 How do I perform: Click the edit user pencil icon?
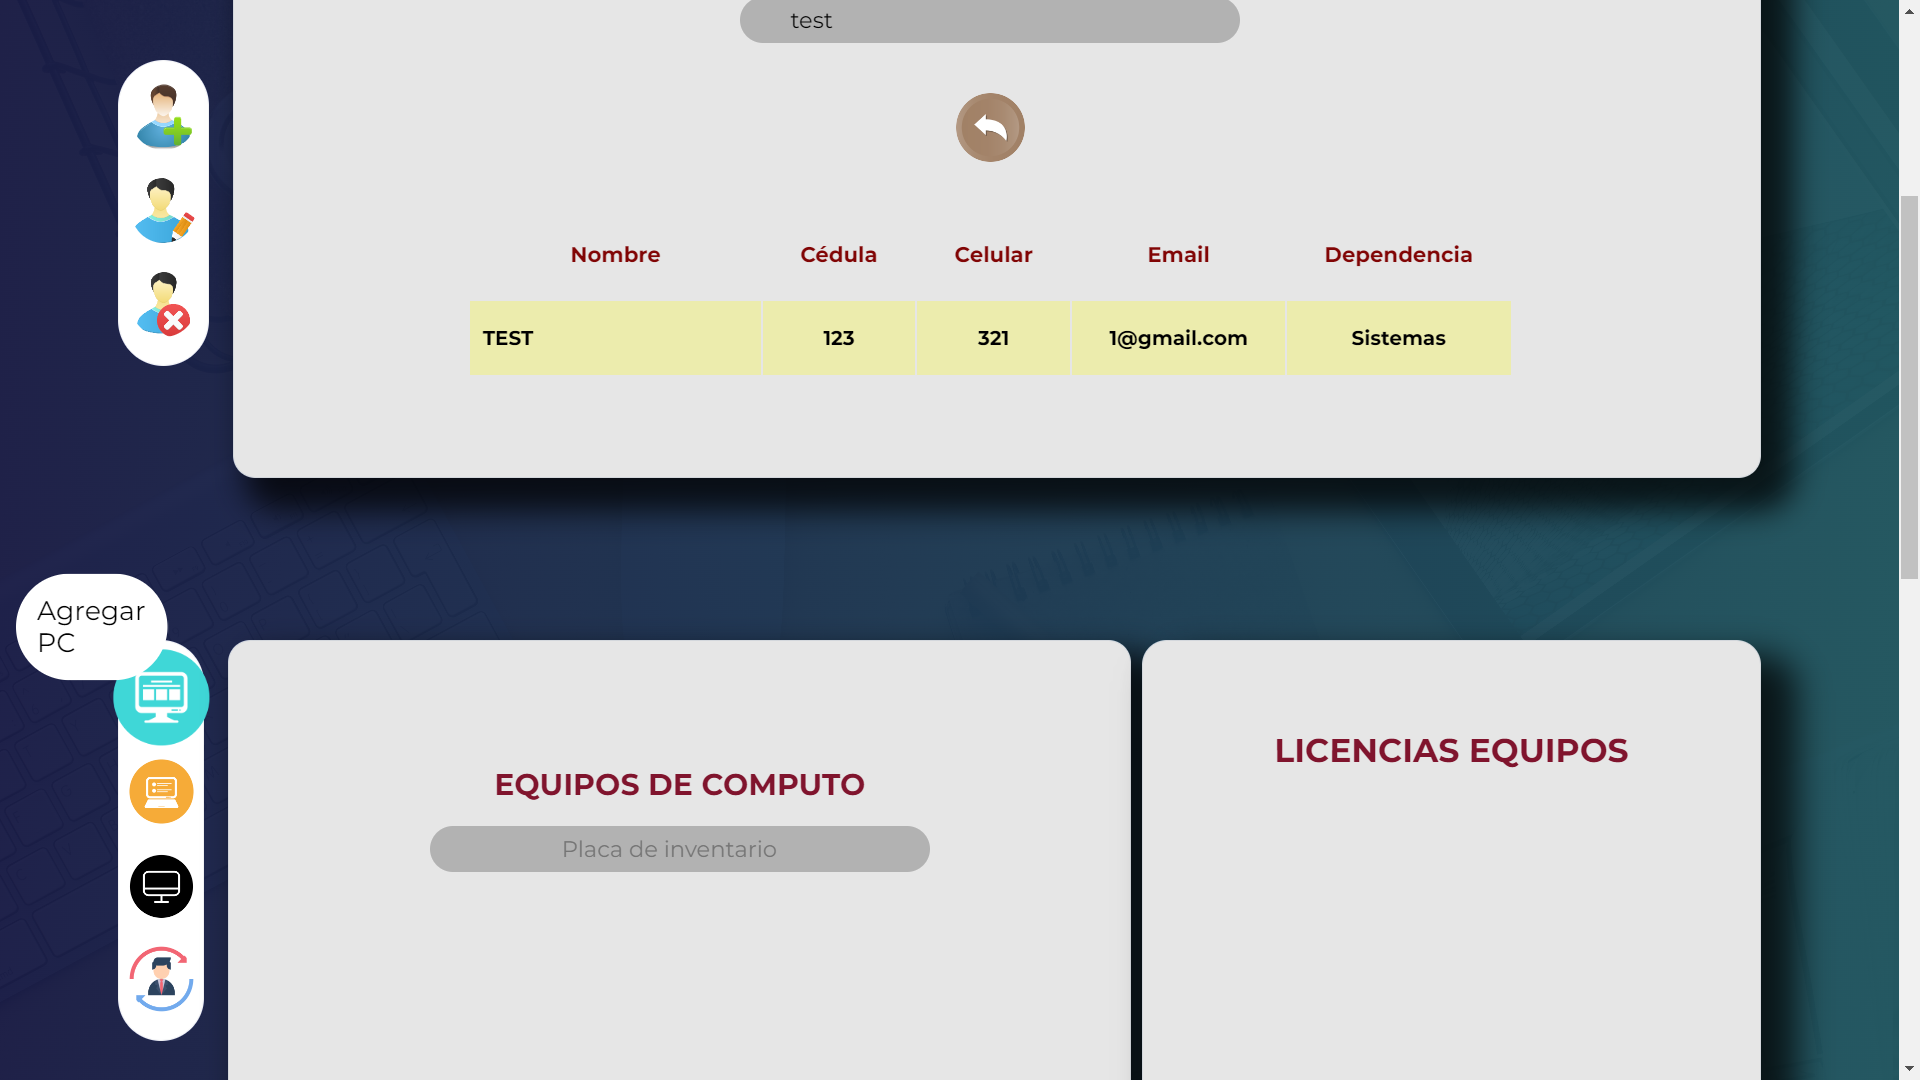point(164,211)
